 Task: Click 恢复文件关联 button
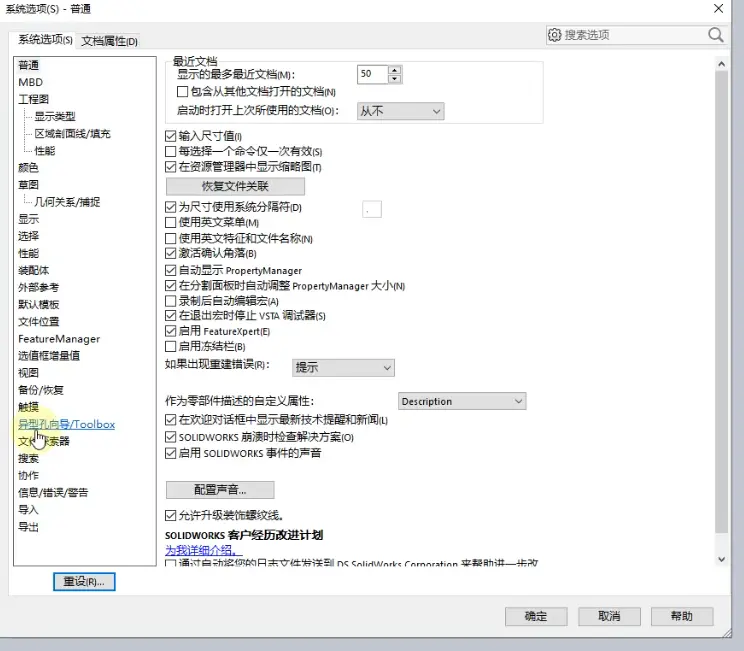point(235,186)
